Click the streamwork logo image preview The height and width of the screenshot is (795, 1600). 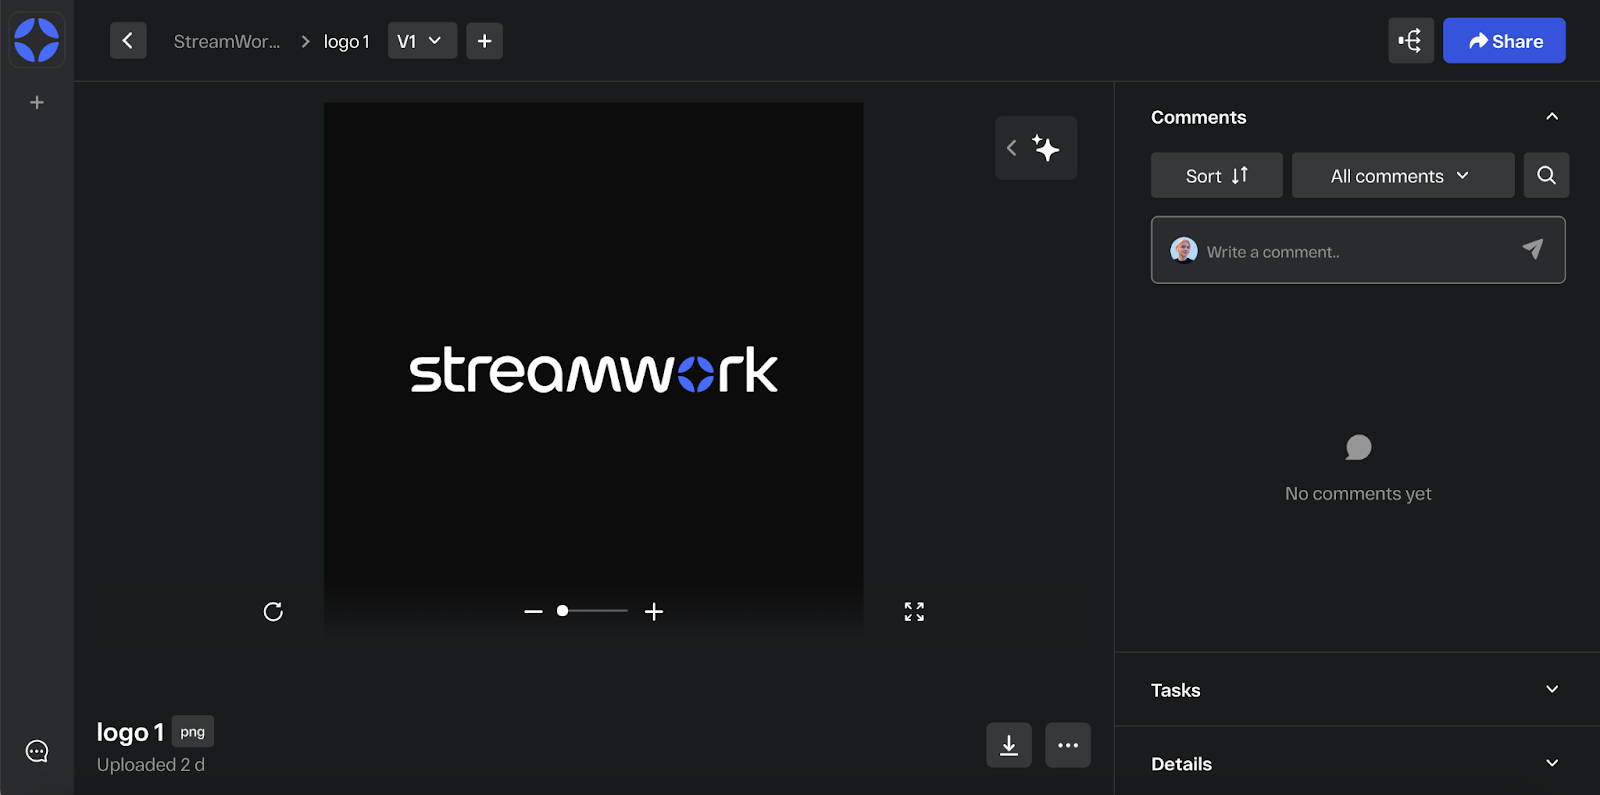593,370
